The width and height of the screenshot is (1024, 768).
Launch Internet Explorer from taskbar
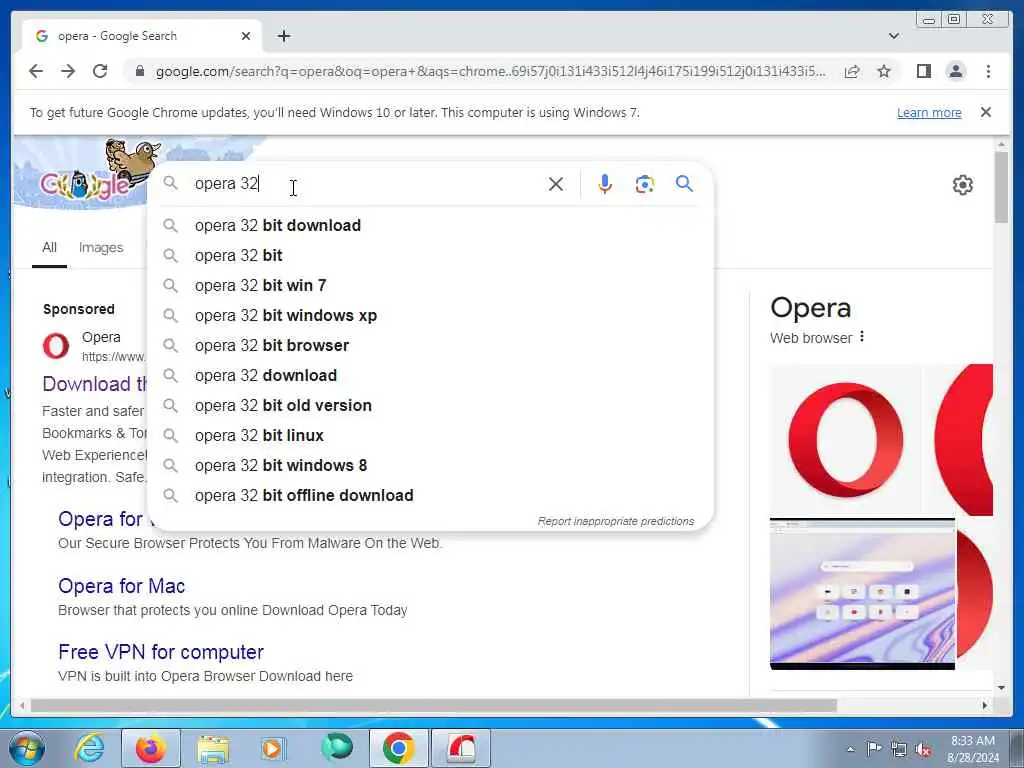88,748
